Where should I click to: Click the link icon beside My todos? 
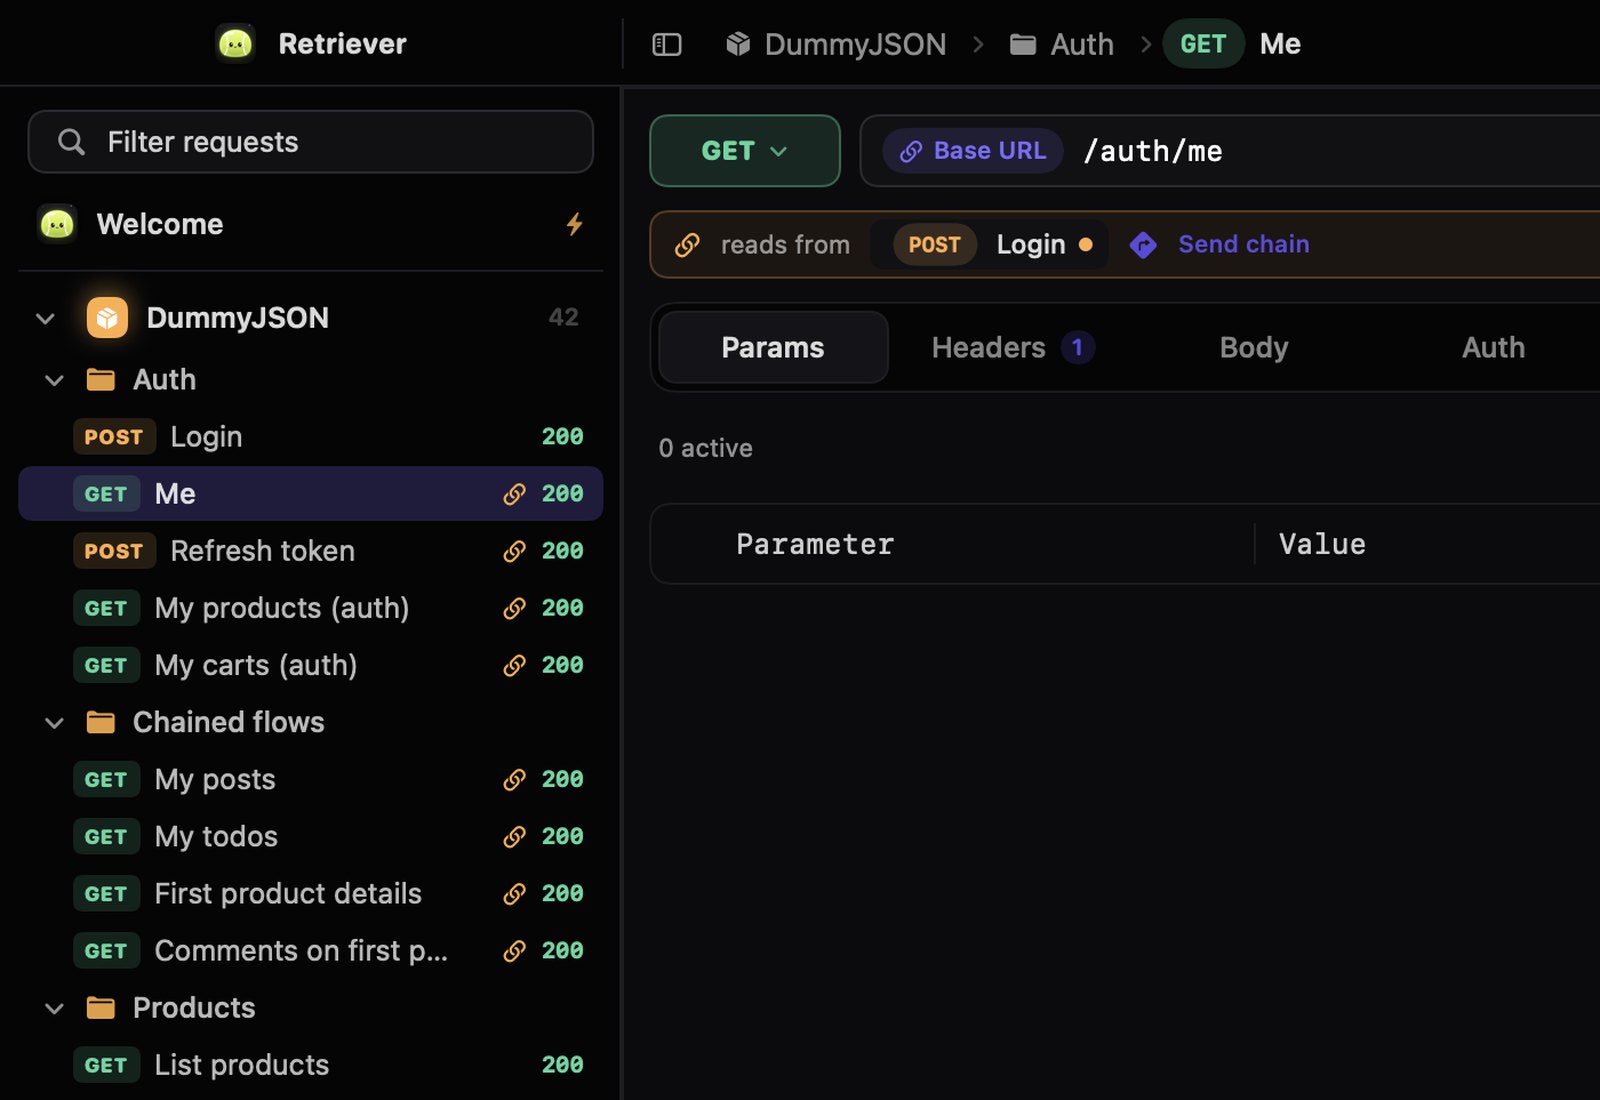(514, 837)
